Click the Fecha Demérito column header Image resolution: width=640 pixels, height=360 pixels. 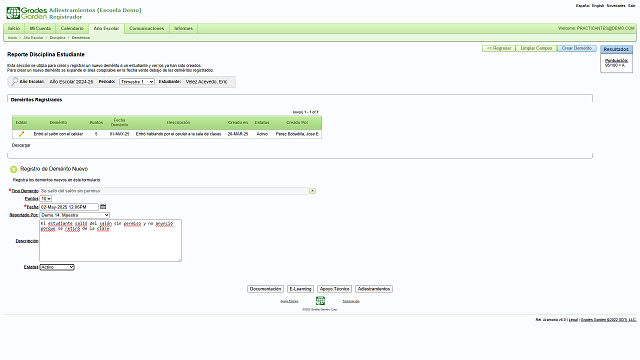pos(119,122)
